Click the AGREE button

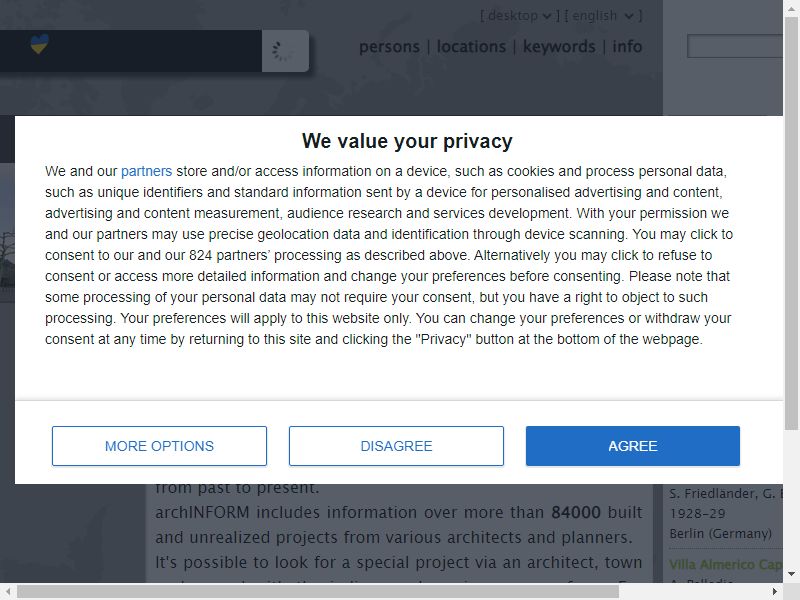tap(633, 446)
